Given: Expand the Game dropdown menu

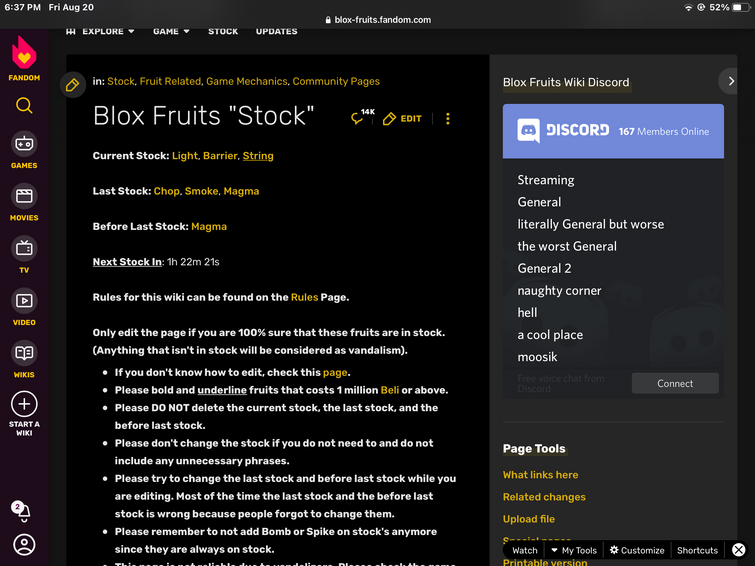Looking at the screenshot, I should pos(171,31).
